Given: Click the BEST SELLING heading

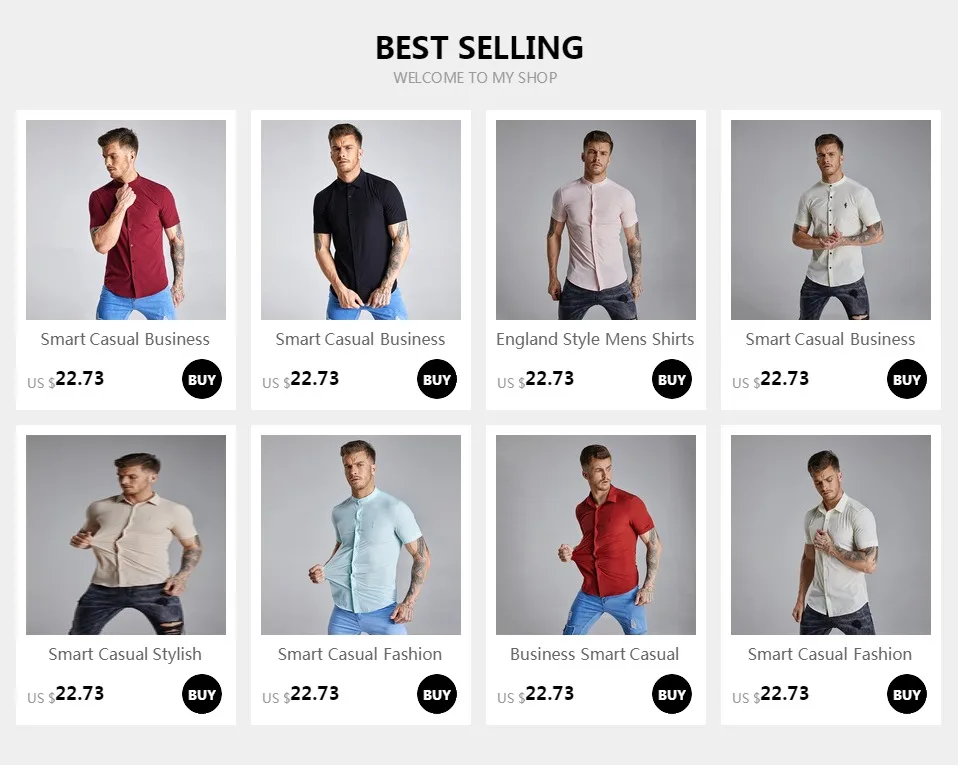Looking at the screenshot, I should click(479, 48).
